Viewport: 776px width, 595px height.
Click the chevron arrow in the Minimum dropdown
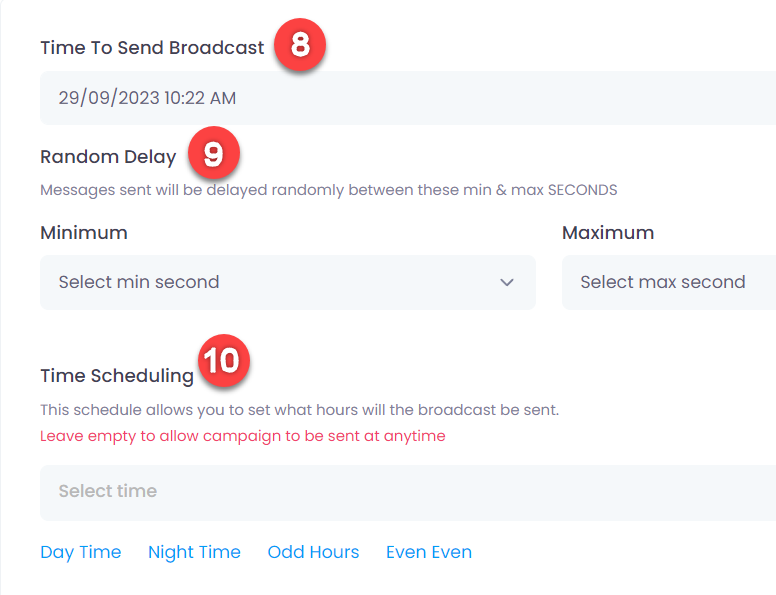(507, 283)
